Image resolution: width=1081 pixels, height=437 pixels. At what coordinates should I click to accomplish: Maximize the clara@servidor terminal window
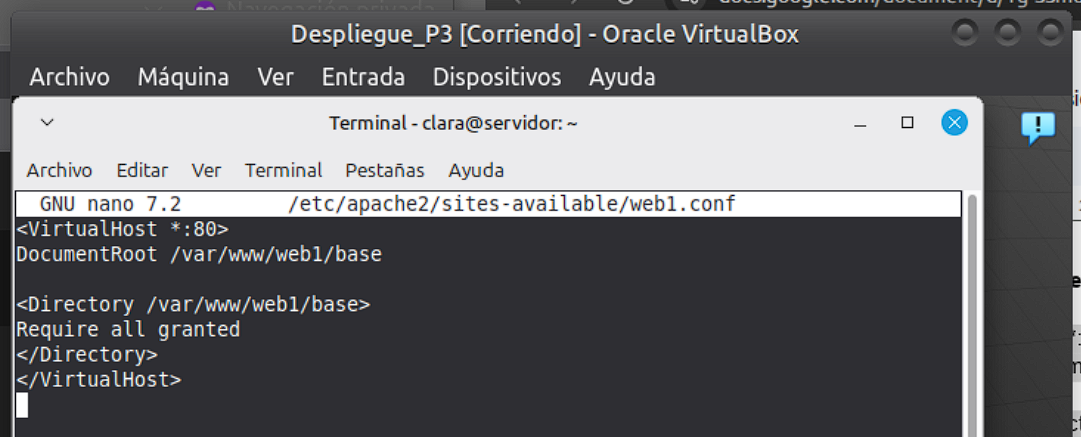pos(907,123)
